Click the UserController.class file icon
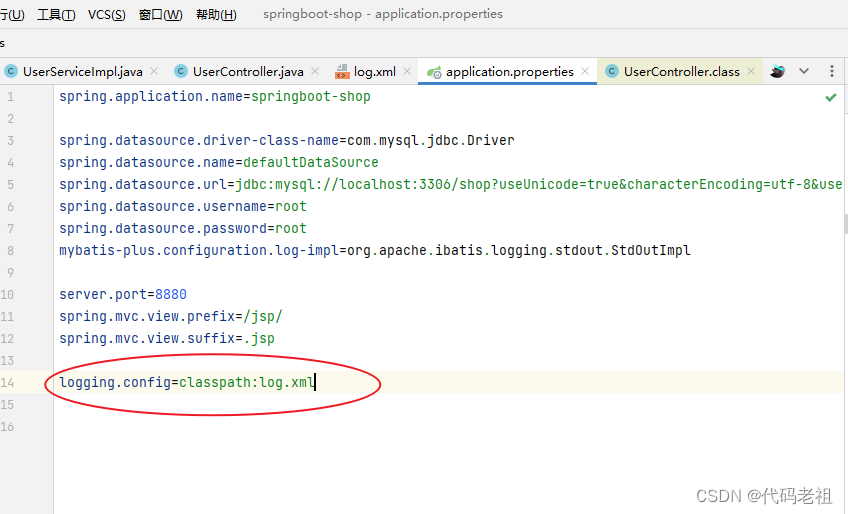The image size is (848, 514). pos(612,71)
